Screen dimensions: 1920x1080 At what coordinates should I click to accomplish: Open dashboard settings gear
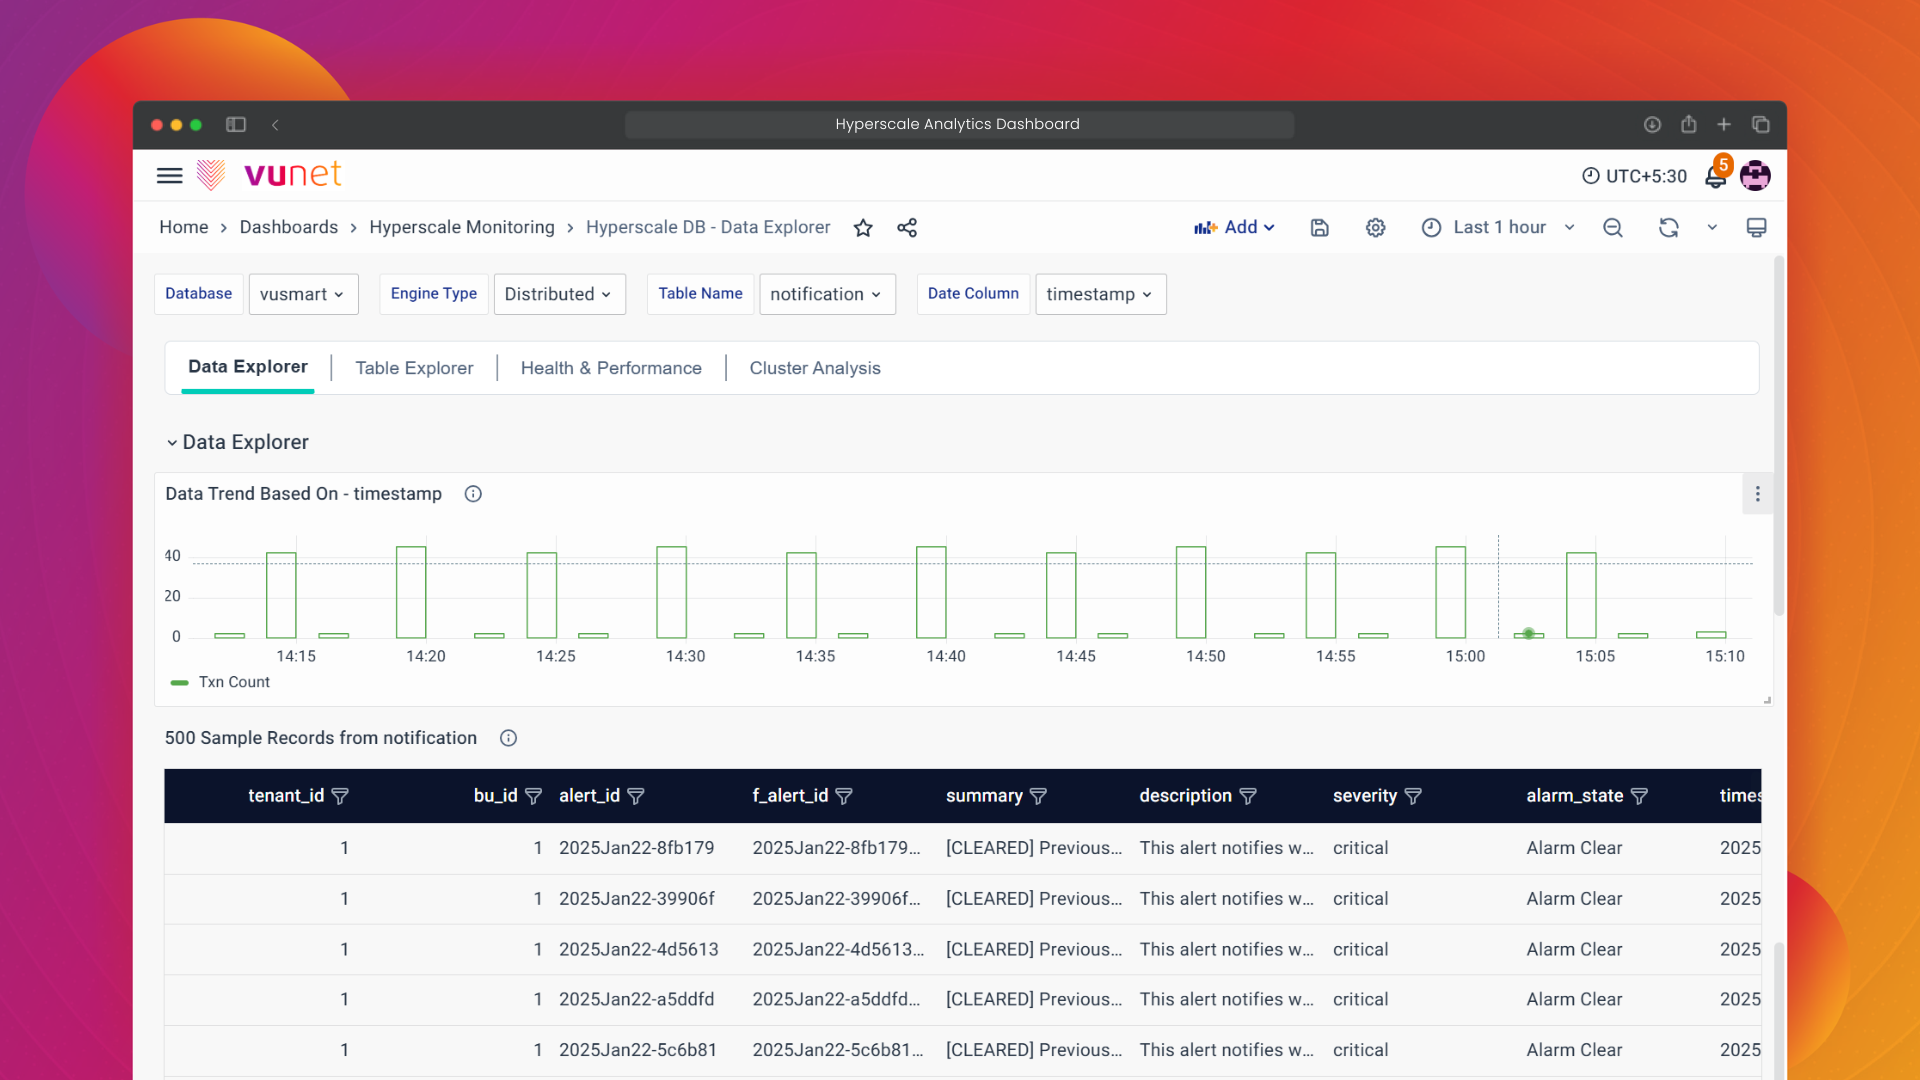point(1375,228)
